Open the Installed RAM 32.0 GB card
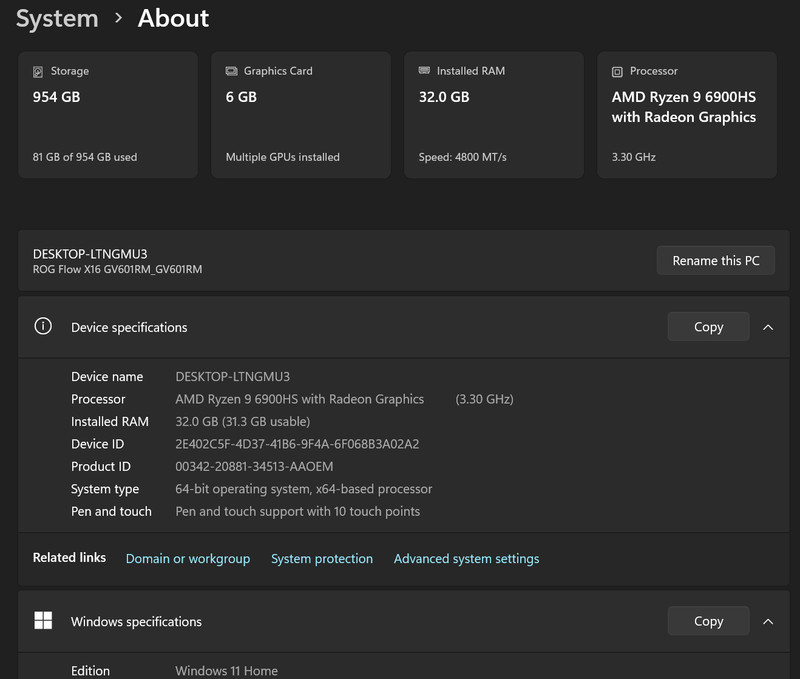The image size is (800, 679). coord(494,115)
